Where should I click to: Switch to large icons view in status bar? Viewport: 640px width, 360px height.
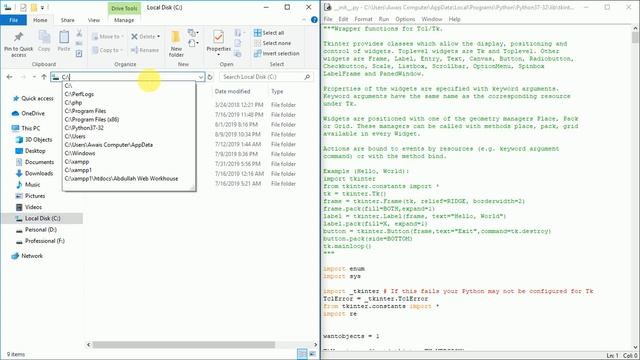[x=312, y=354]
